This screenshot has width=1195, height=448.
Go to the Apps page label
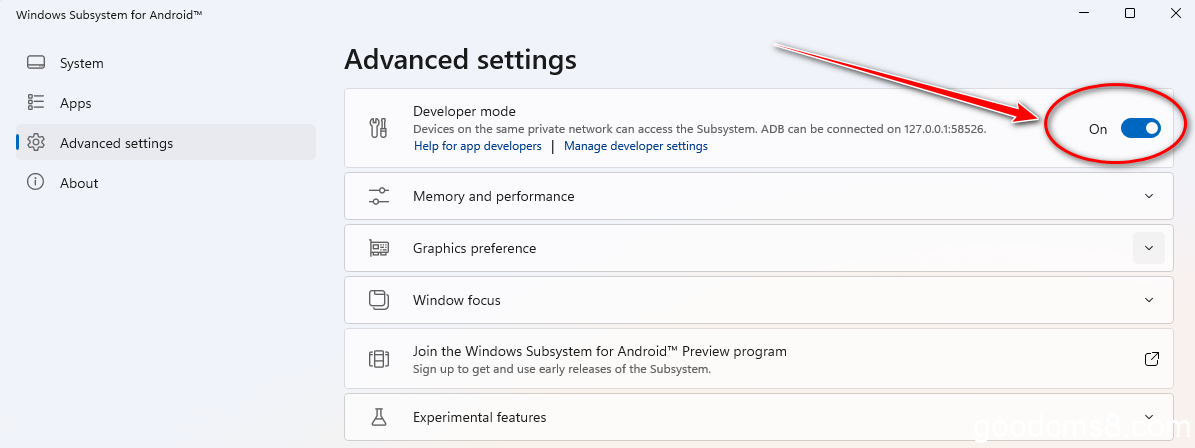click(75, 104)
